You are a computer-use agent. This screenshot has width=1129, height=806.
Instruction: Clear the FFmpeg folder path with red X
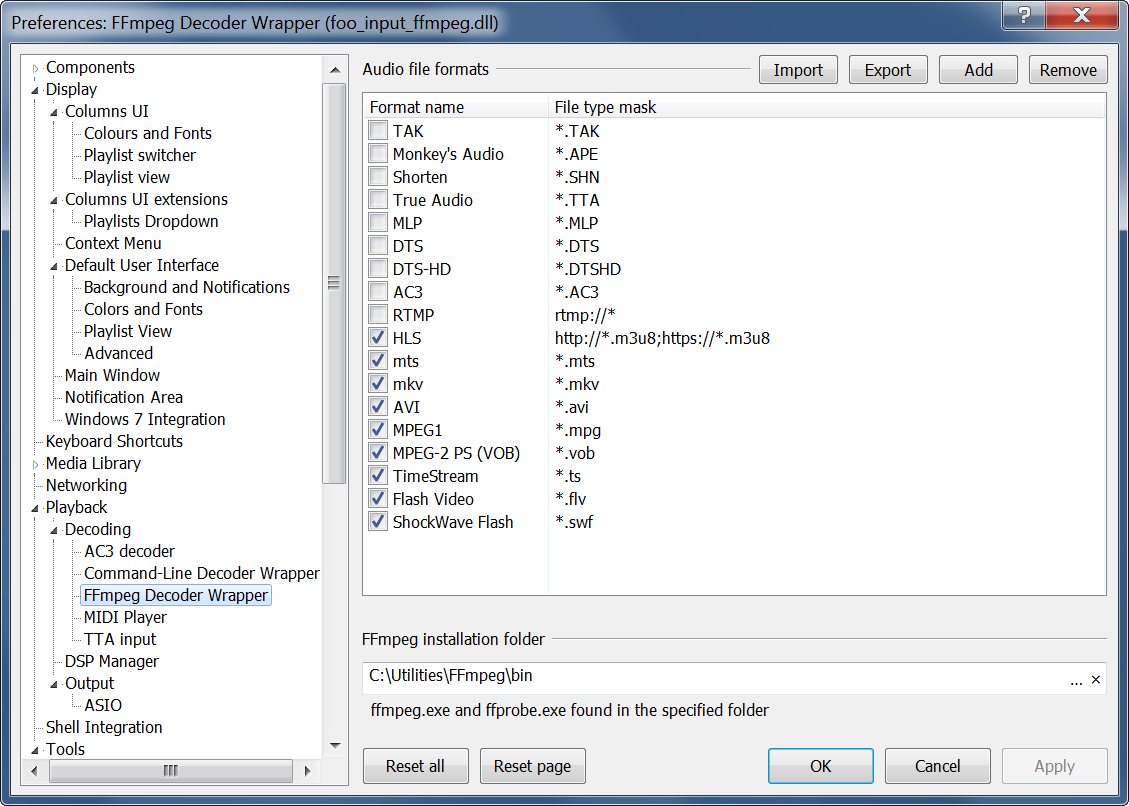click(1095, 680)
